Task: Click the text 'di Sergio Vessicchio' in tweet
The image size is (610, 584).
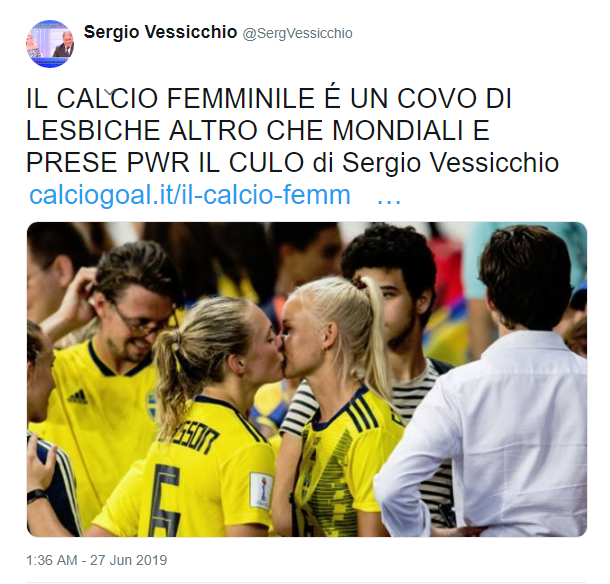Action: pos(436,162)
